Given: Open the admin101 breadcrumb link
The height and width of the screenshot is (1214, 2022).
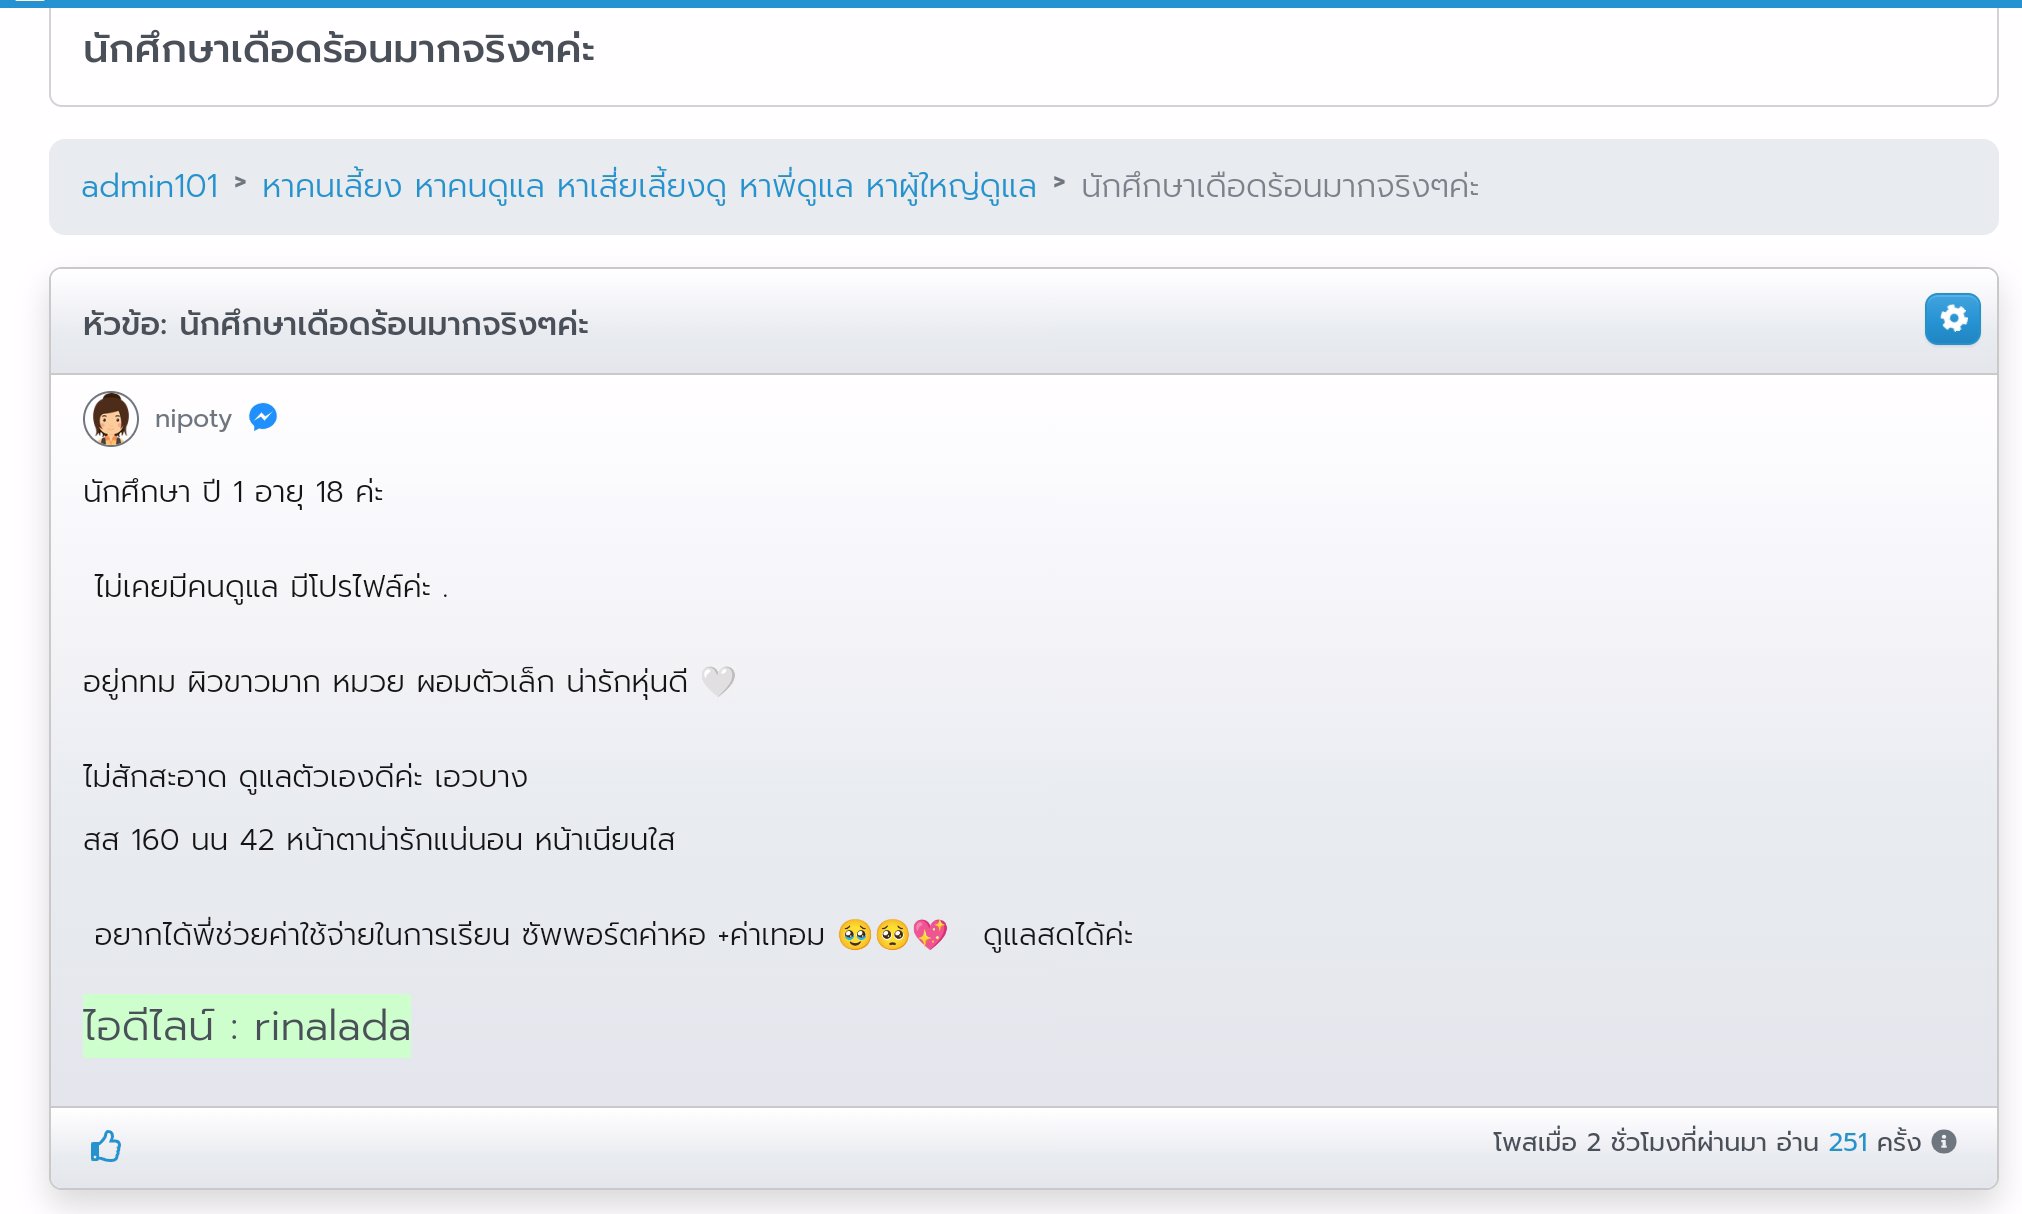Looking at the screenshot, I should coord(150,186).
